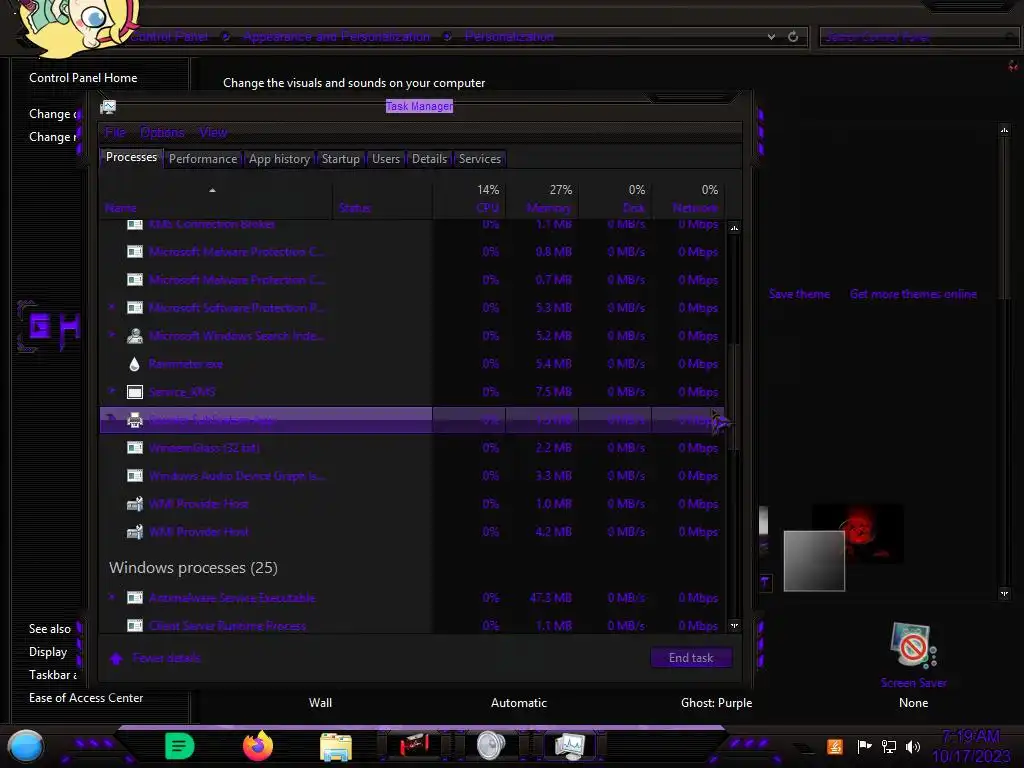The height and width of the screenshot is (768, 1024).
Task: Open the Options menu
Action: click(162, 133)
